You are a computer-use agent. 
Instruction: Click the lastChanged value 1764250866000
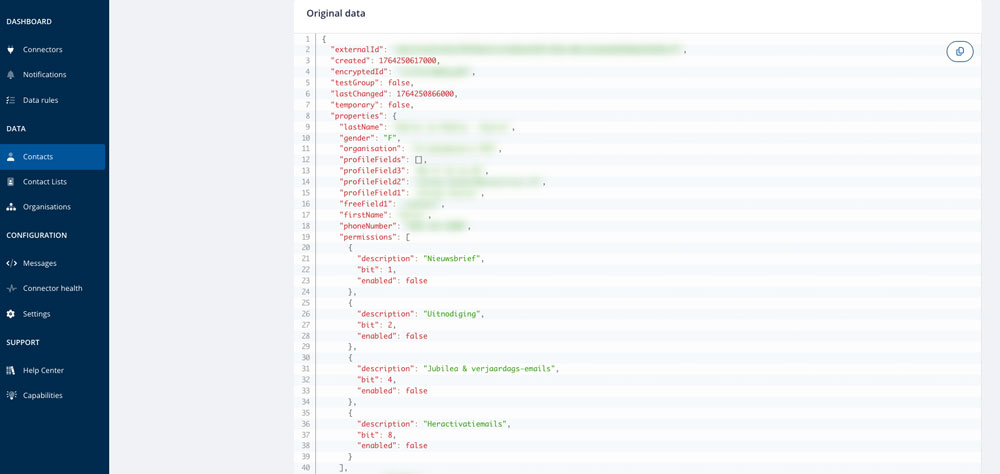pyautogui.click(x=426, y=93)
